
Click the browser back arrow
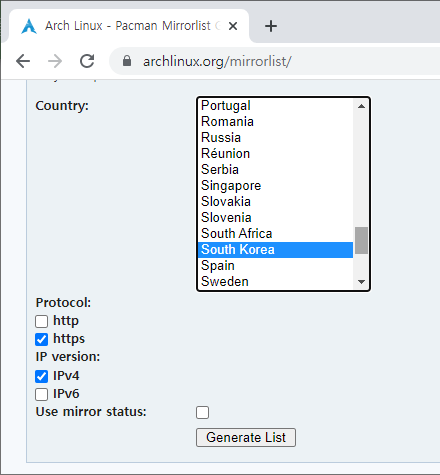23,61
